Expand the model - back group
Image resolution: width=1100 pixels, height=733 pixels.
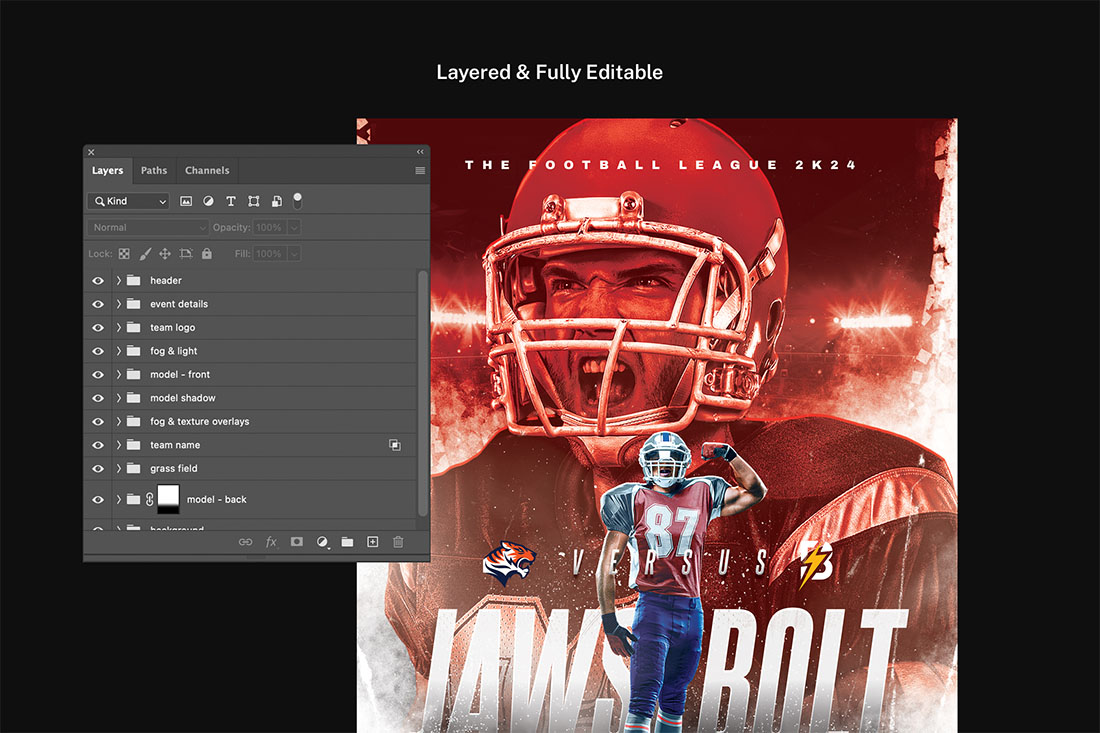(x=119, y=499)
